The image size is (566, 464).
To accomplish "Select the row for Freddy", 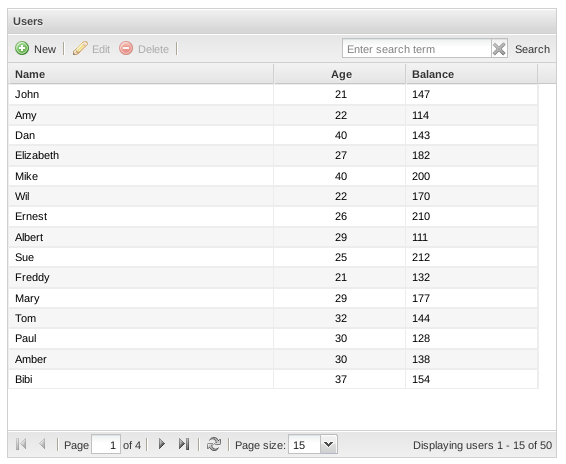I will point(273,277).
